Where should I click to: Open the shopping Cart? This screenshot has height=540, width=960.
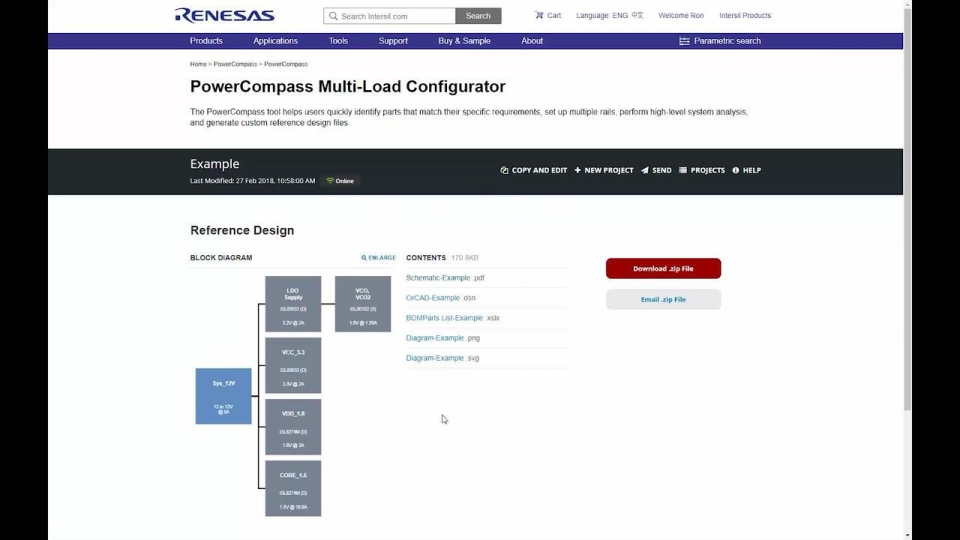point(548,16)
